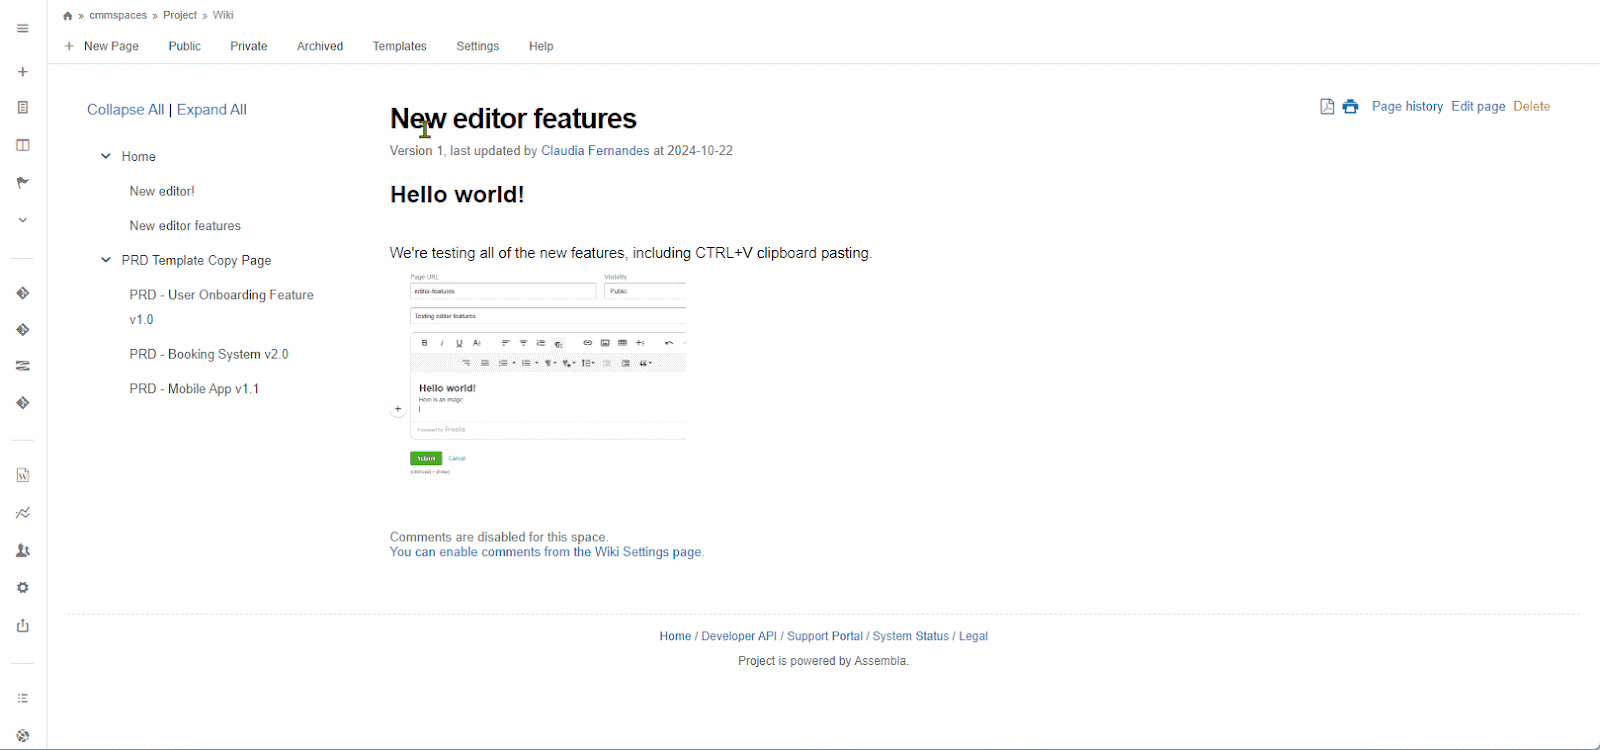Click the plus icon in left sidebar
Image resolution: width=1600 pixels, height=750 pixels.
click(23, 72)
